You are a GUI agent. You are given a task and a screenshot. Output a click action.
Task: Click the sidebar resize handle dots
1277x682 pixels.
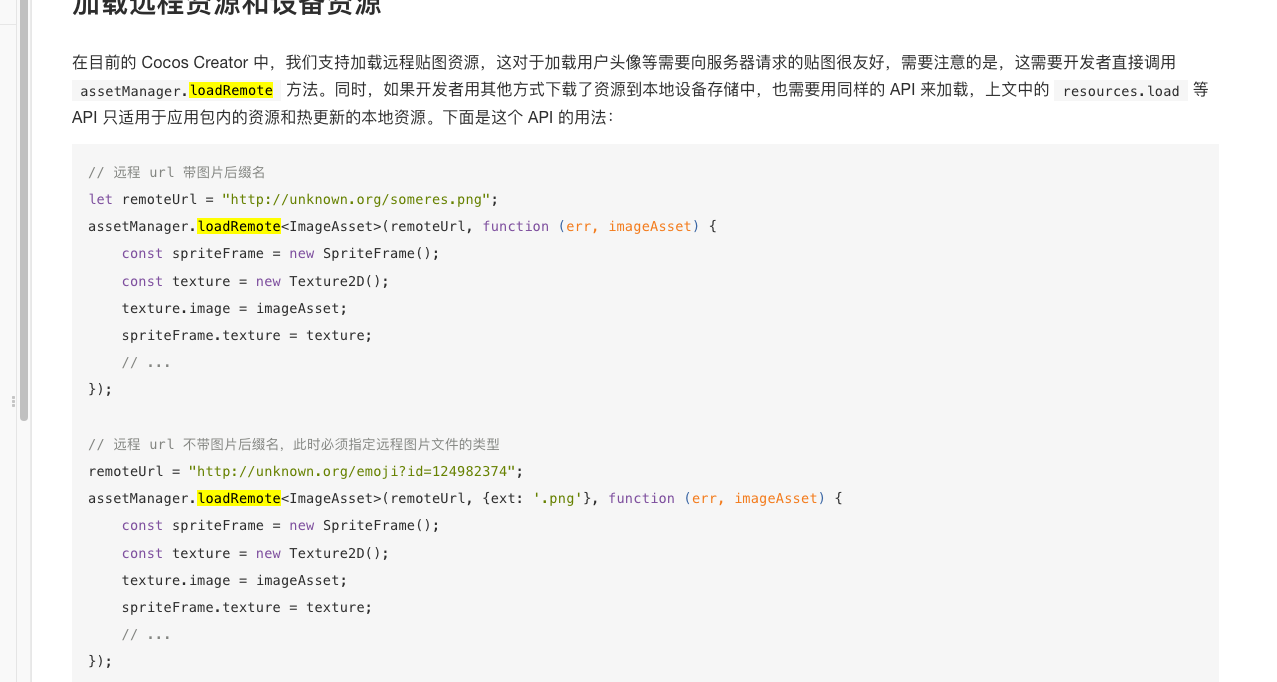pos(13,401)
